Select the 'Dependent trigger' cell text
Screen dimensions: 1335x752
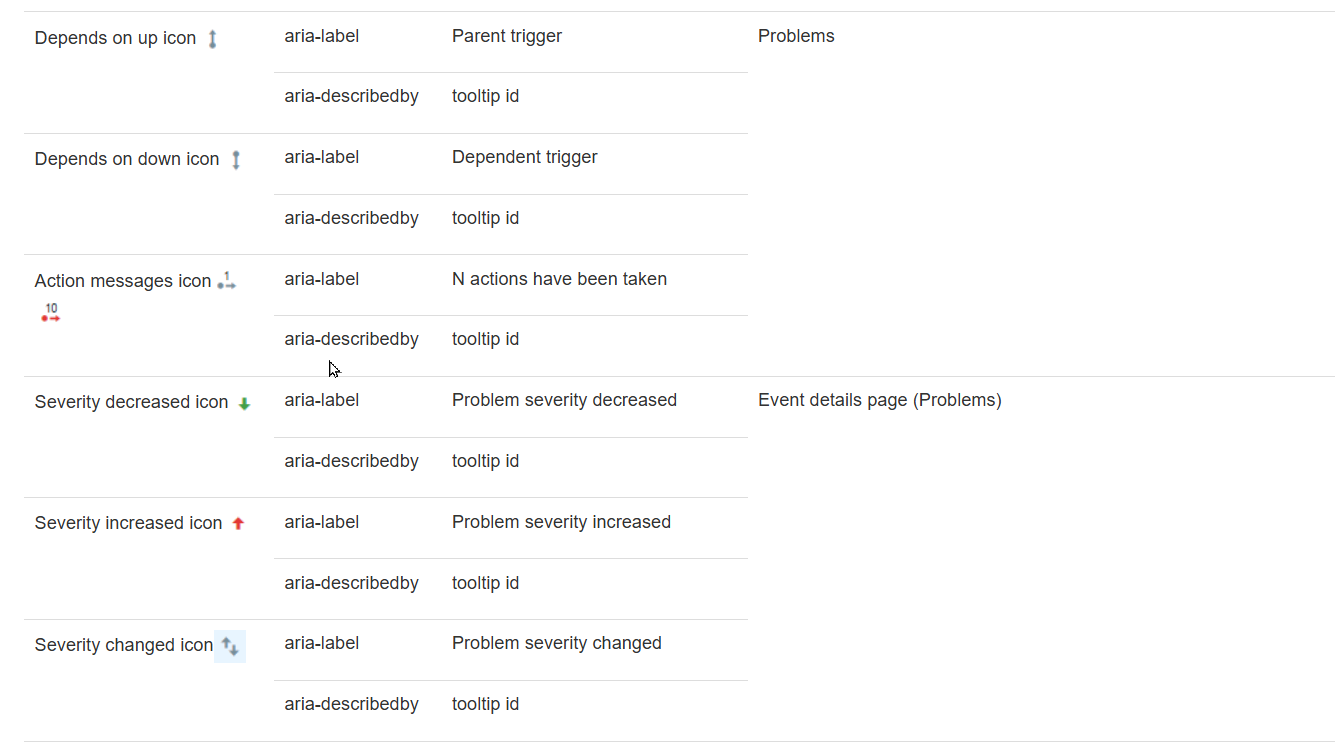coord(524,157)
